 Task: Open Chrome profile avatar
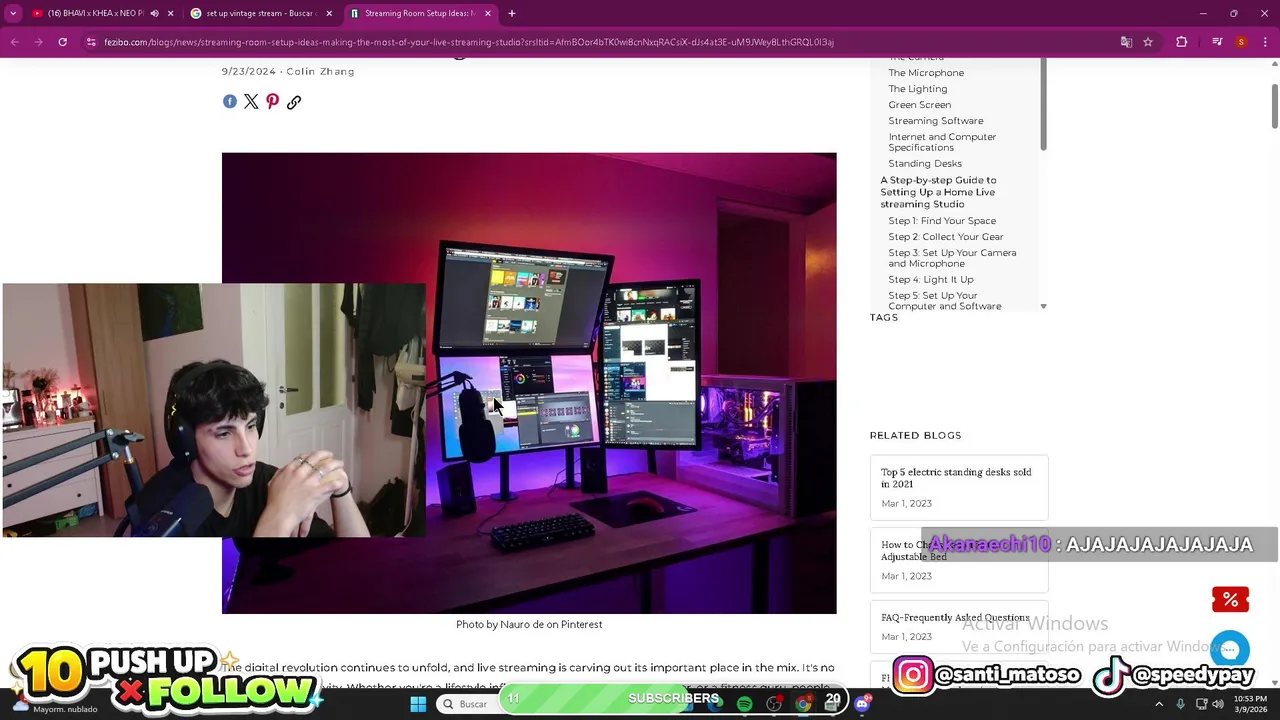(x=1241, y=42)
